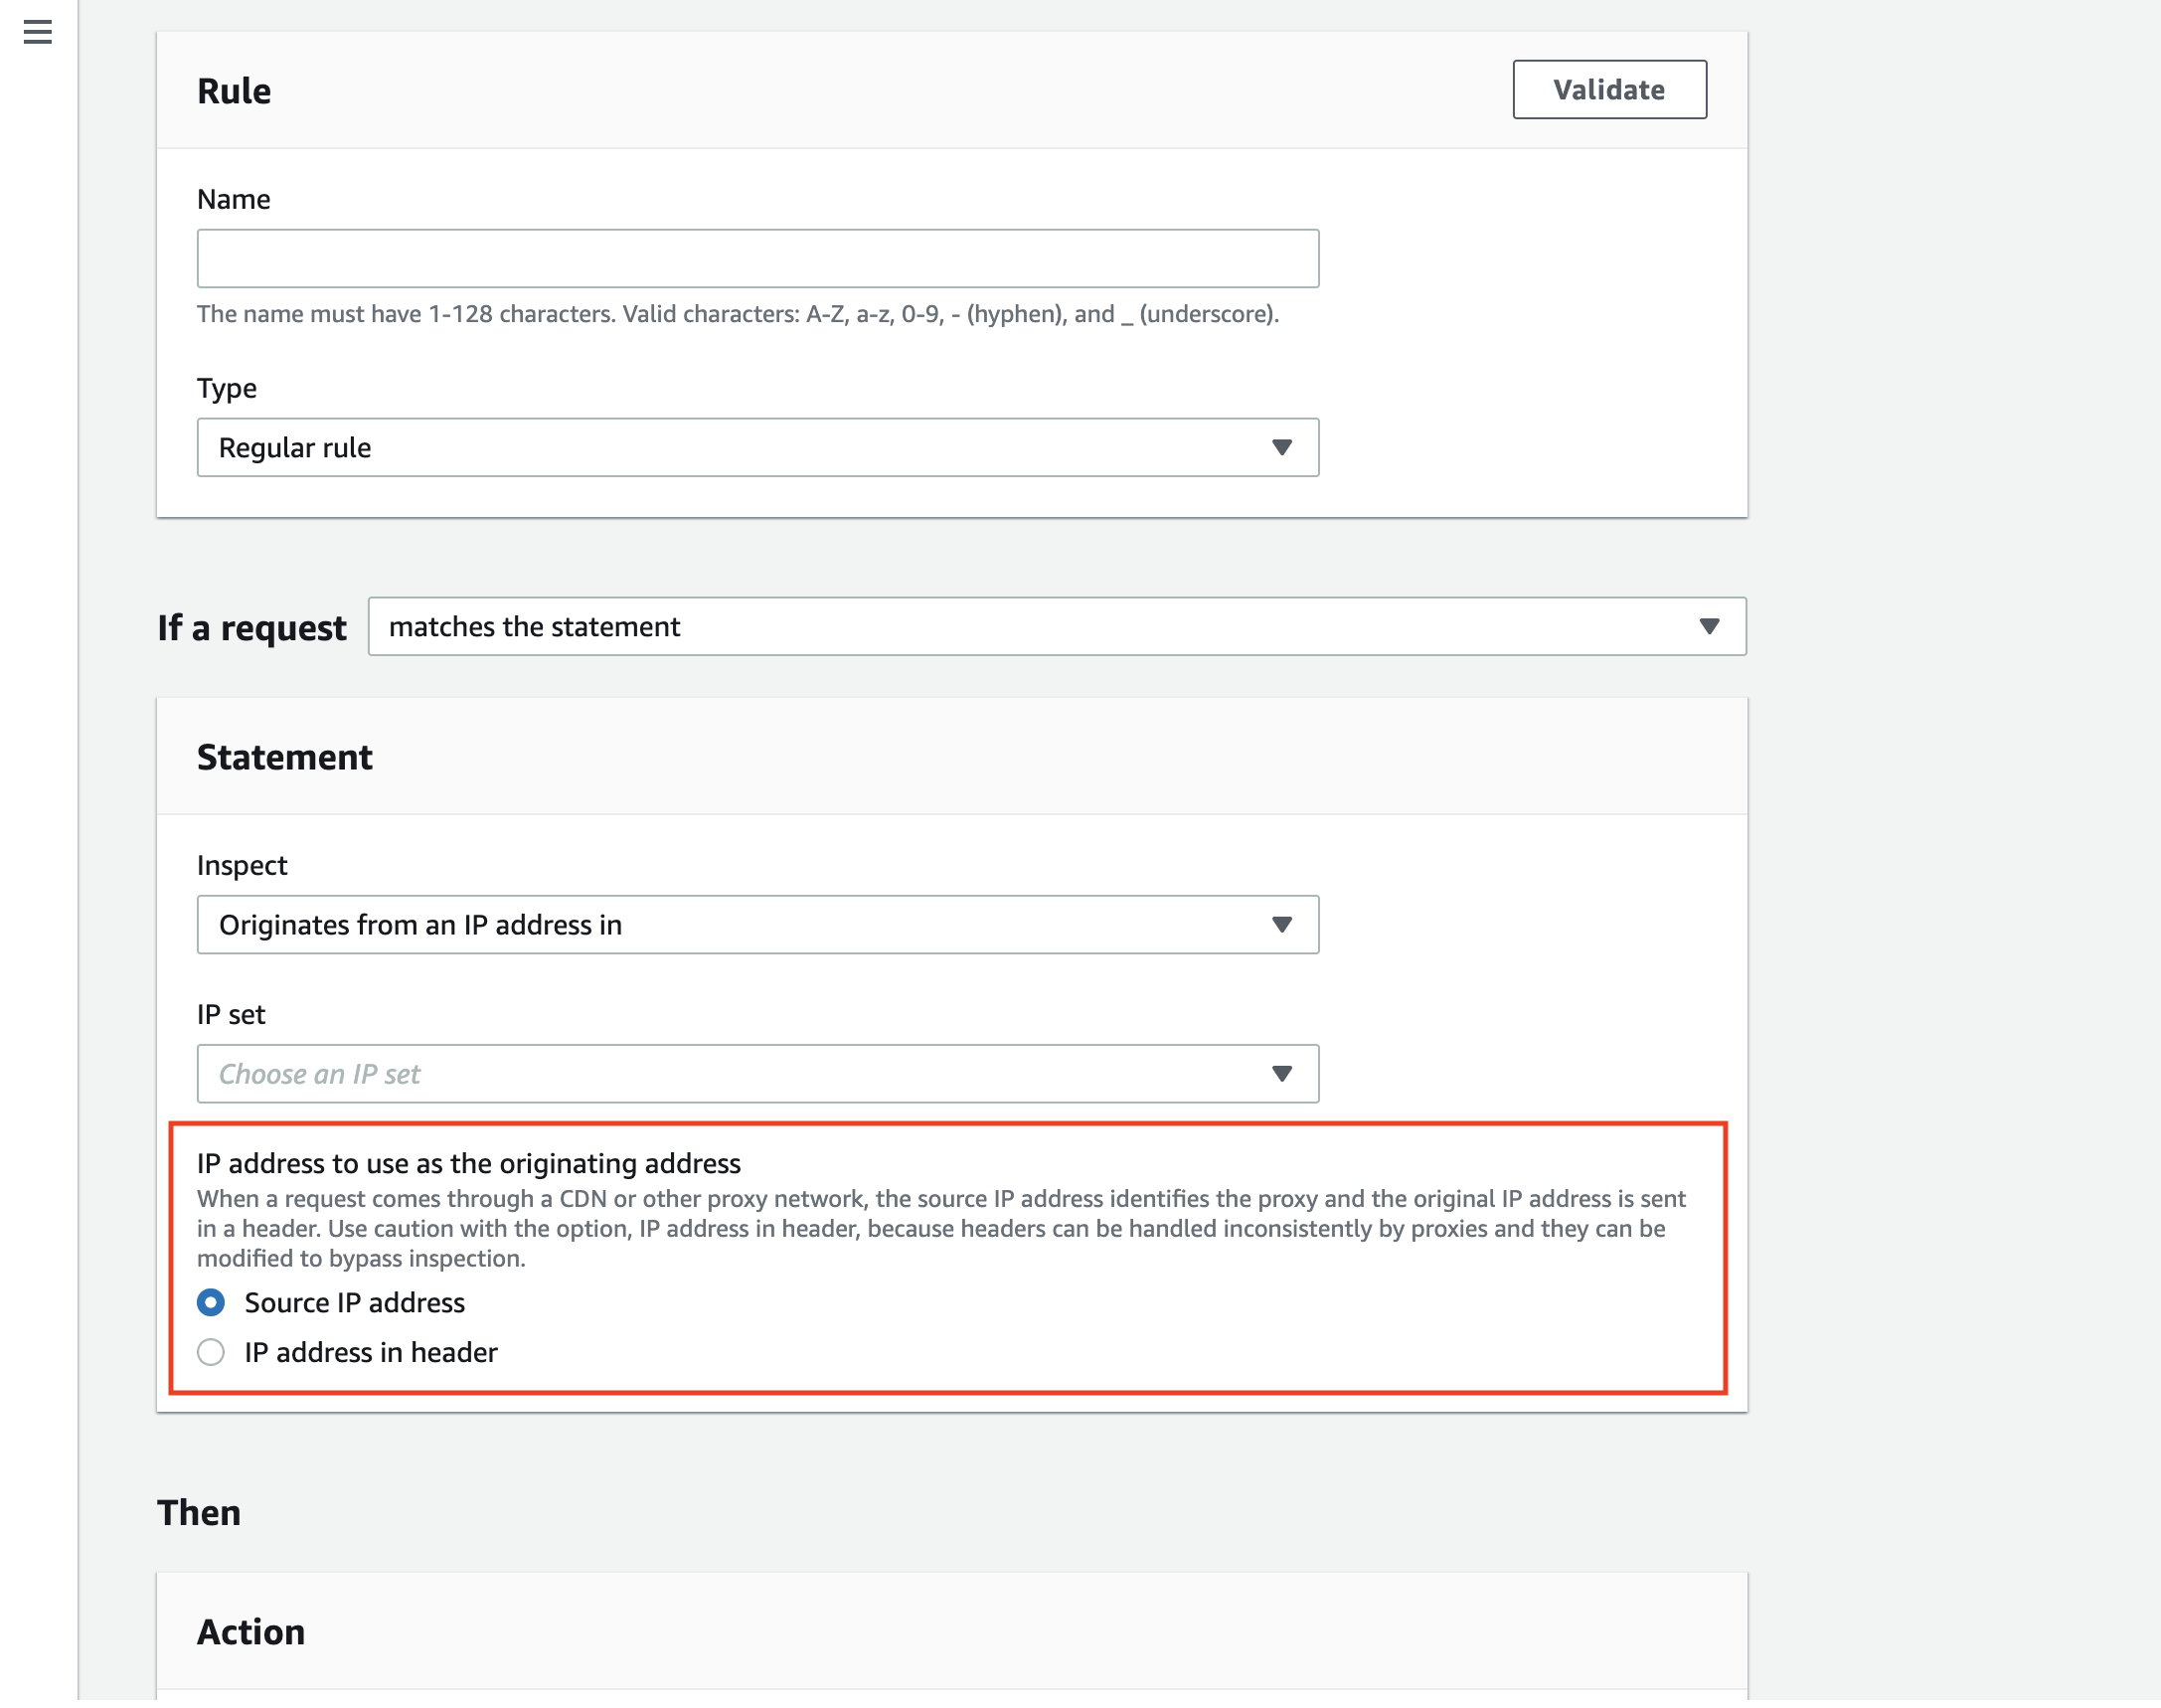
Task: Click the "IP set" field label
Action: [x=231, y=1014]
